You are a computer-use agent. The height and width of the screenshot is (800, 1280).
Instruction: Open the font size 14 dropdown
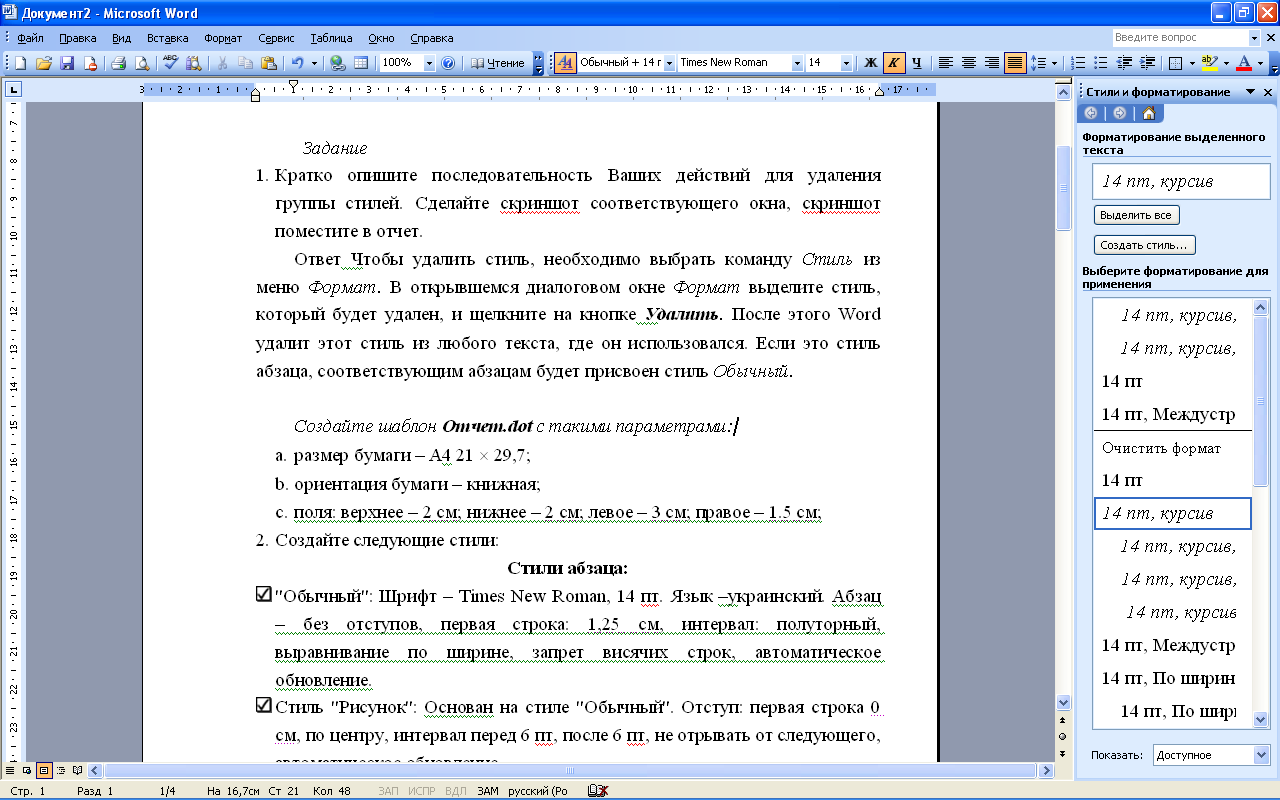point(847,63)
